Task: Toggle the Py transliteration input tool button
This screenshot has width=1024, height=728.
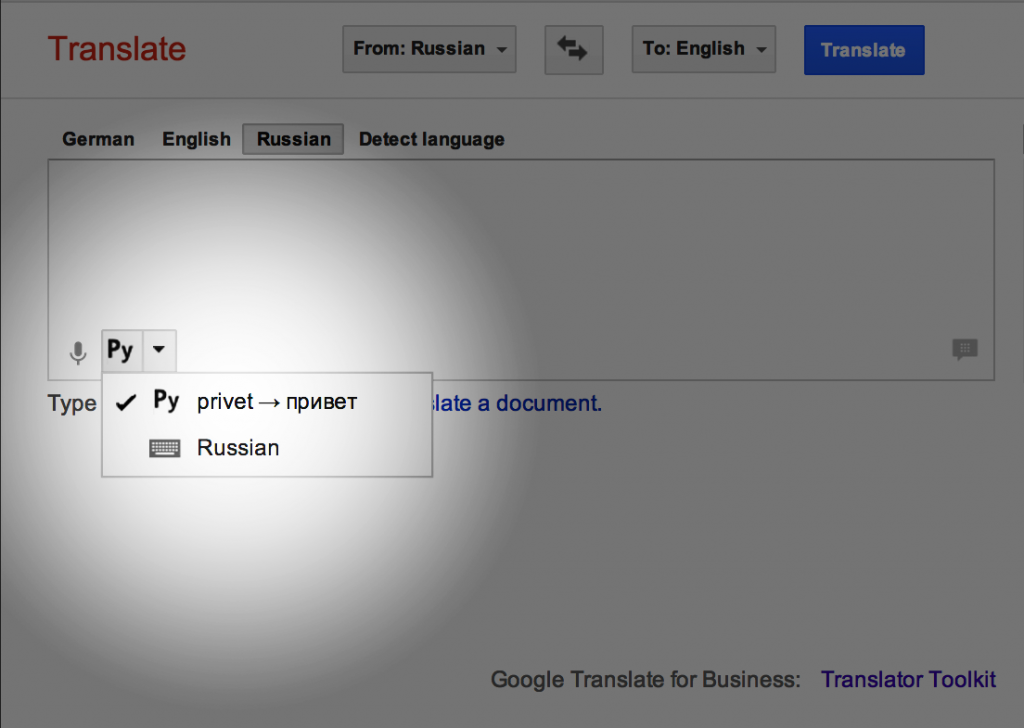Action: point(121,351)
